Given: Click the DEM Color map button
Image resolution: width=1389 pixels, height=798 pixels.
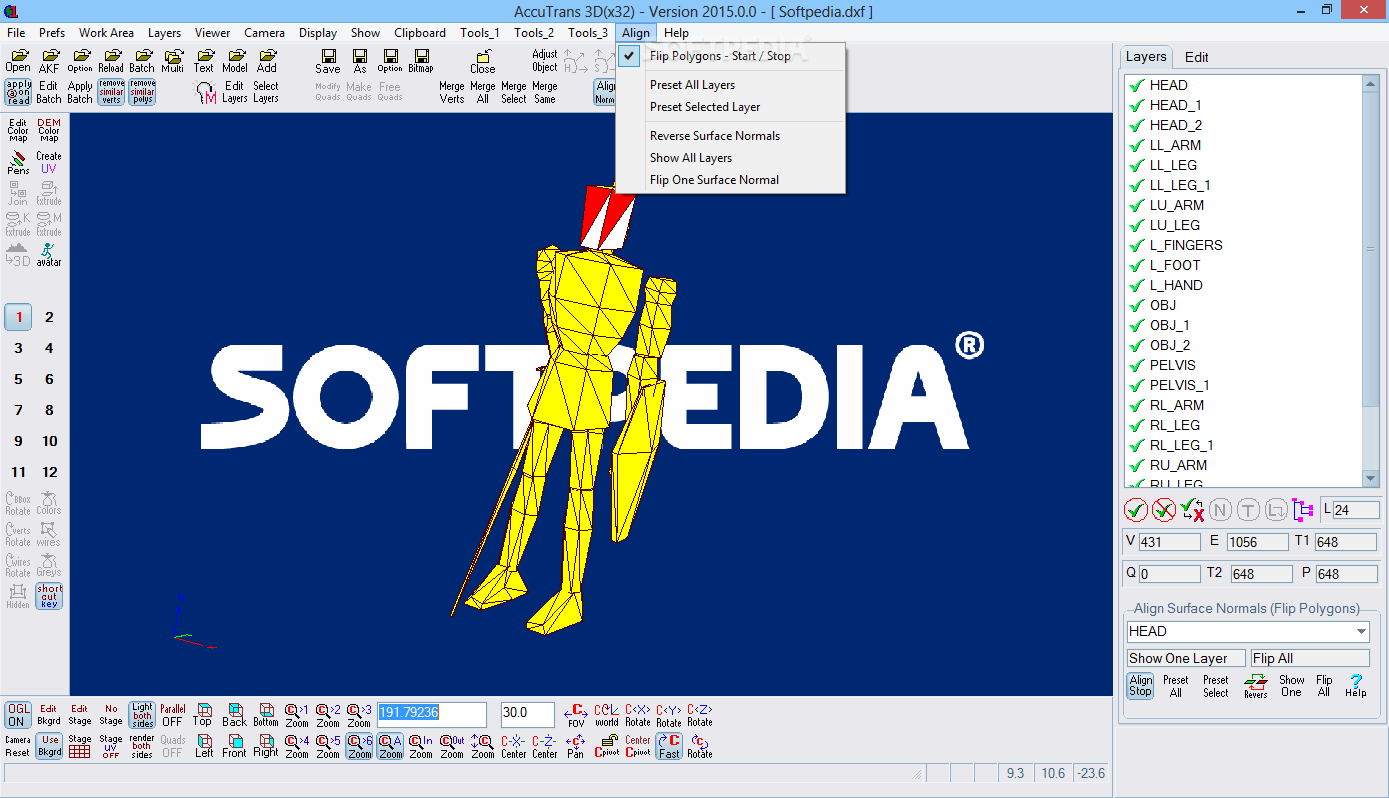Looking at the screenshot, I should coord(49,130).
